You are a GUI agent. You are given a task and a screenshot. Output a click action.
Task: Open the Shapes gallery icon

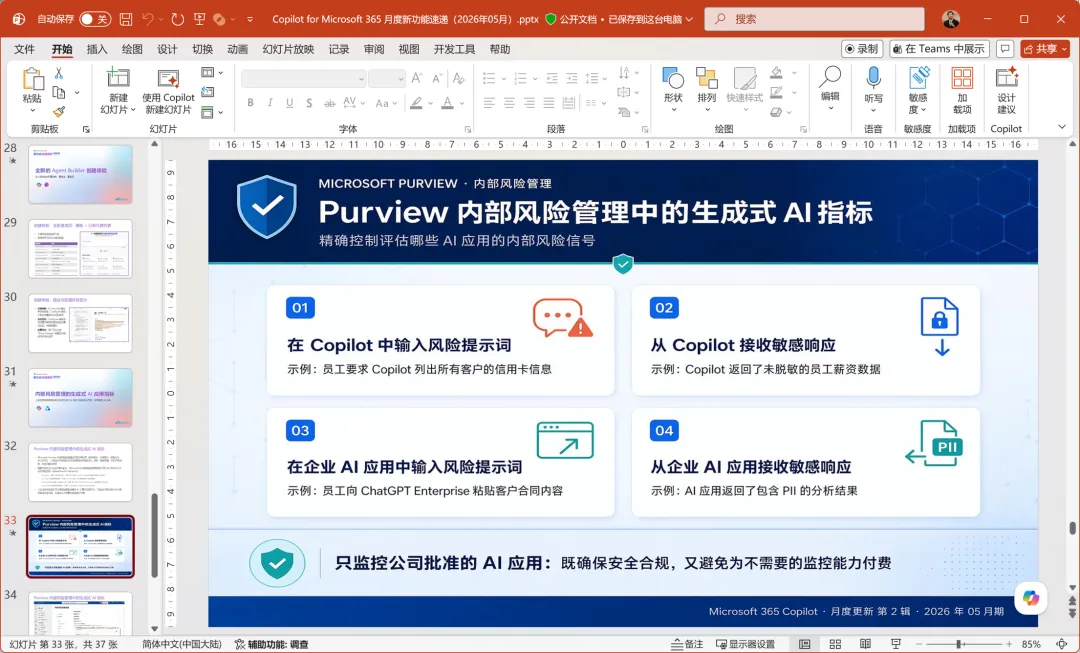tap(673, 78)
